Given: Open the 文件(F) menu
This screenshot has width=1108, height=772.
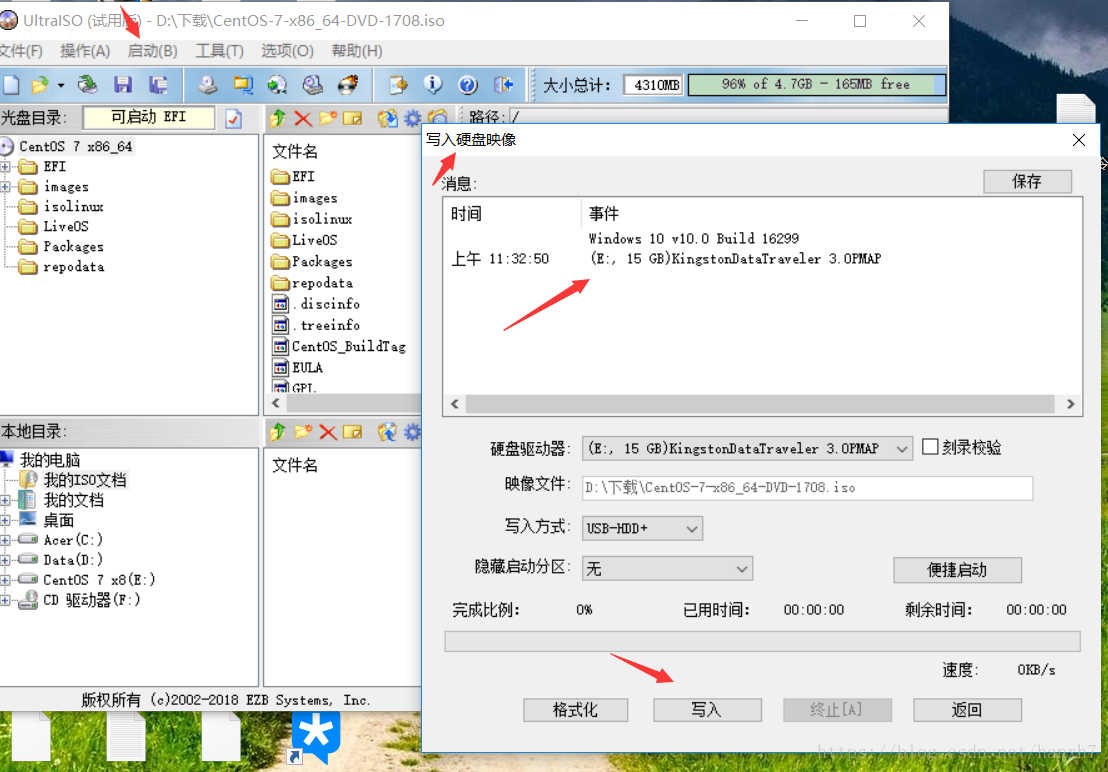Looking at the screenshot, I should click(20, 51).
